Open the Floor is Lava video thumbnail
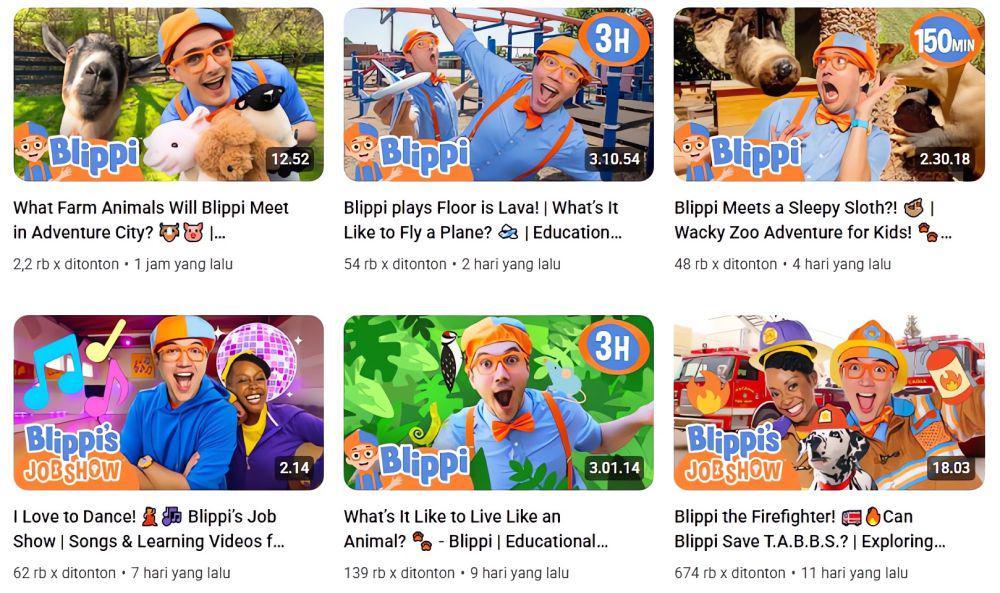The width and height of the screenshot is (1000, 593). tap(499, 94)
